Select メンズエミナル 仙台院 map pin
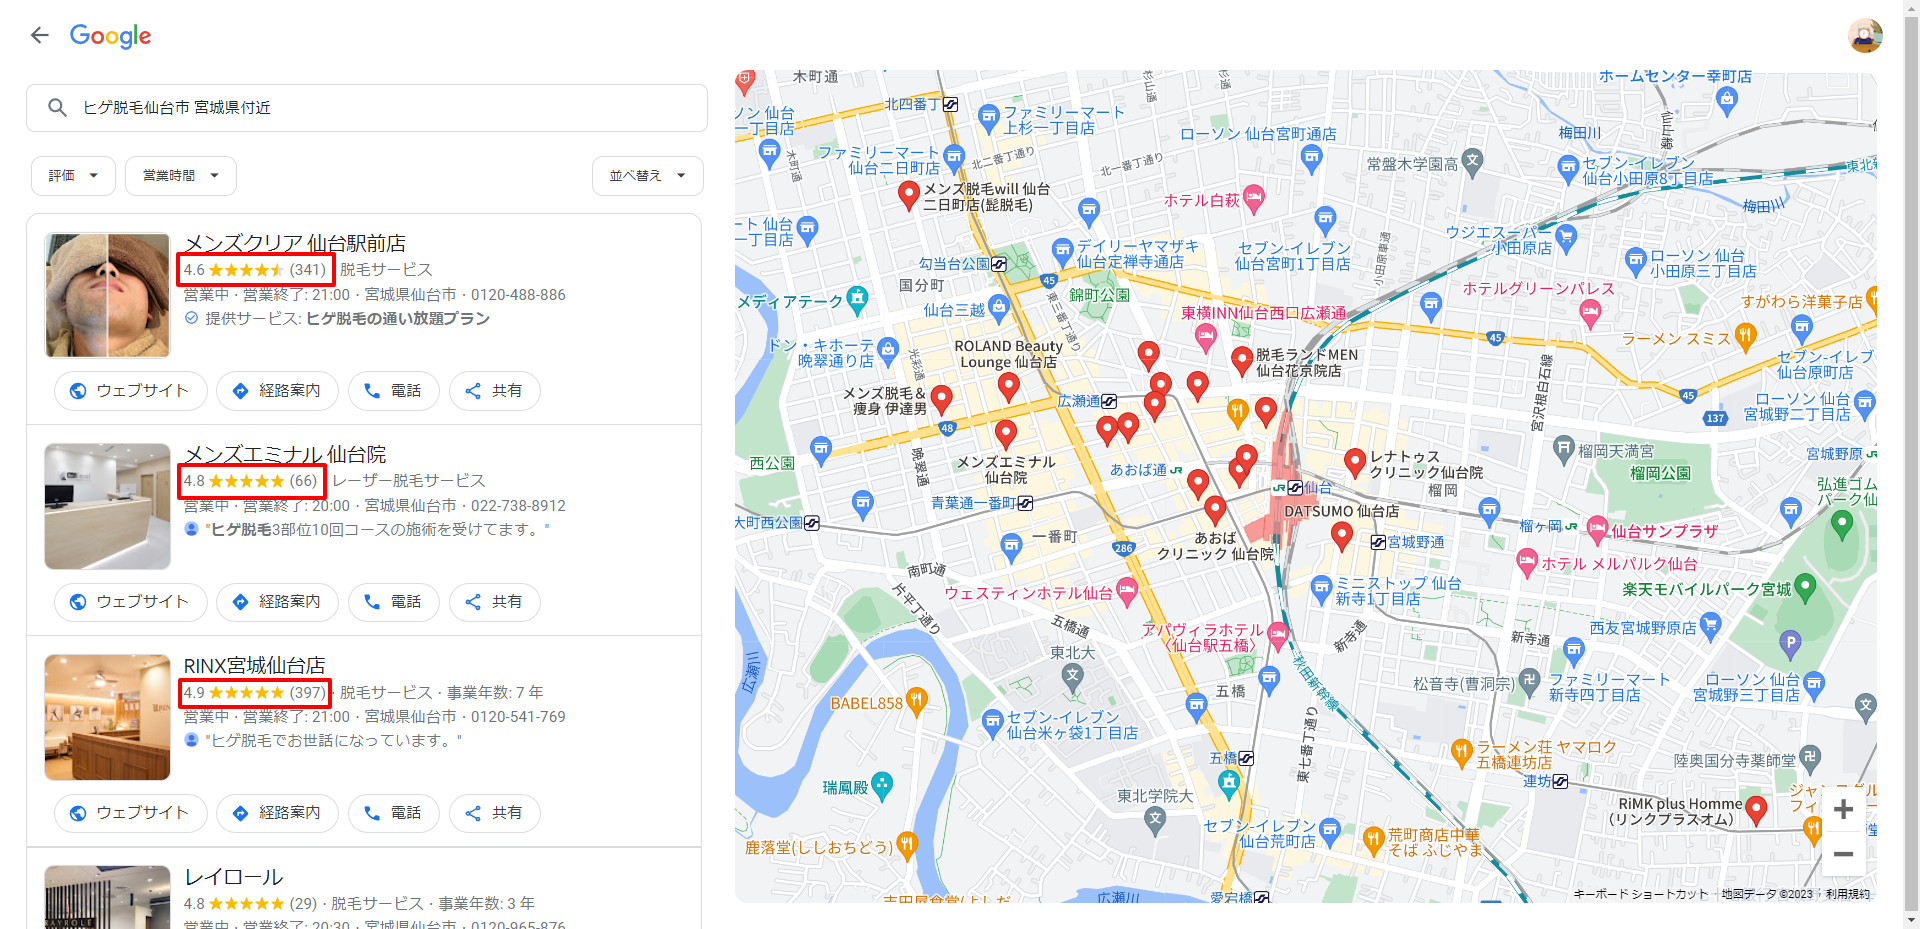 pyautogui.click(x=1006, y=434)
